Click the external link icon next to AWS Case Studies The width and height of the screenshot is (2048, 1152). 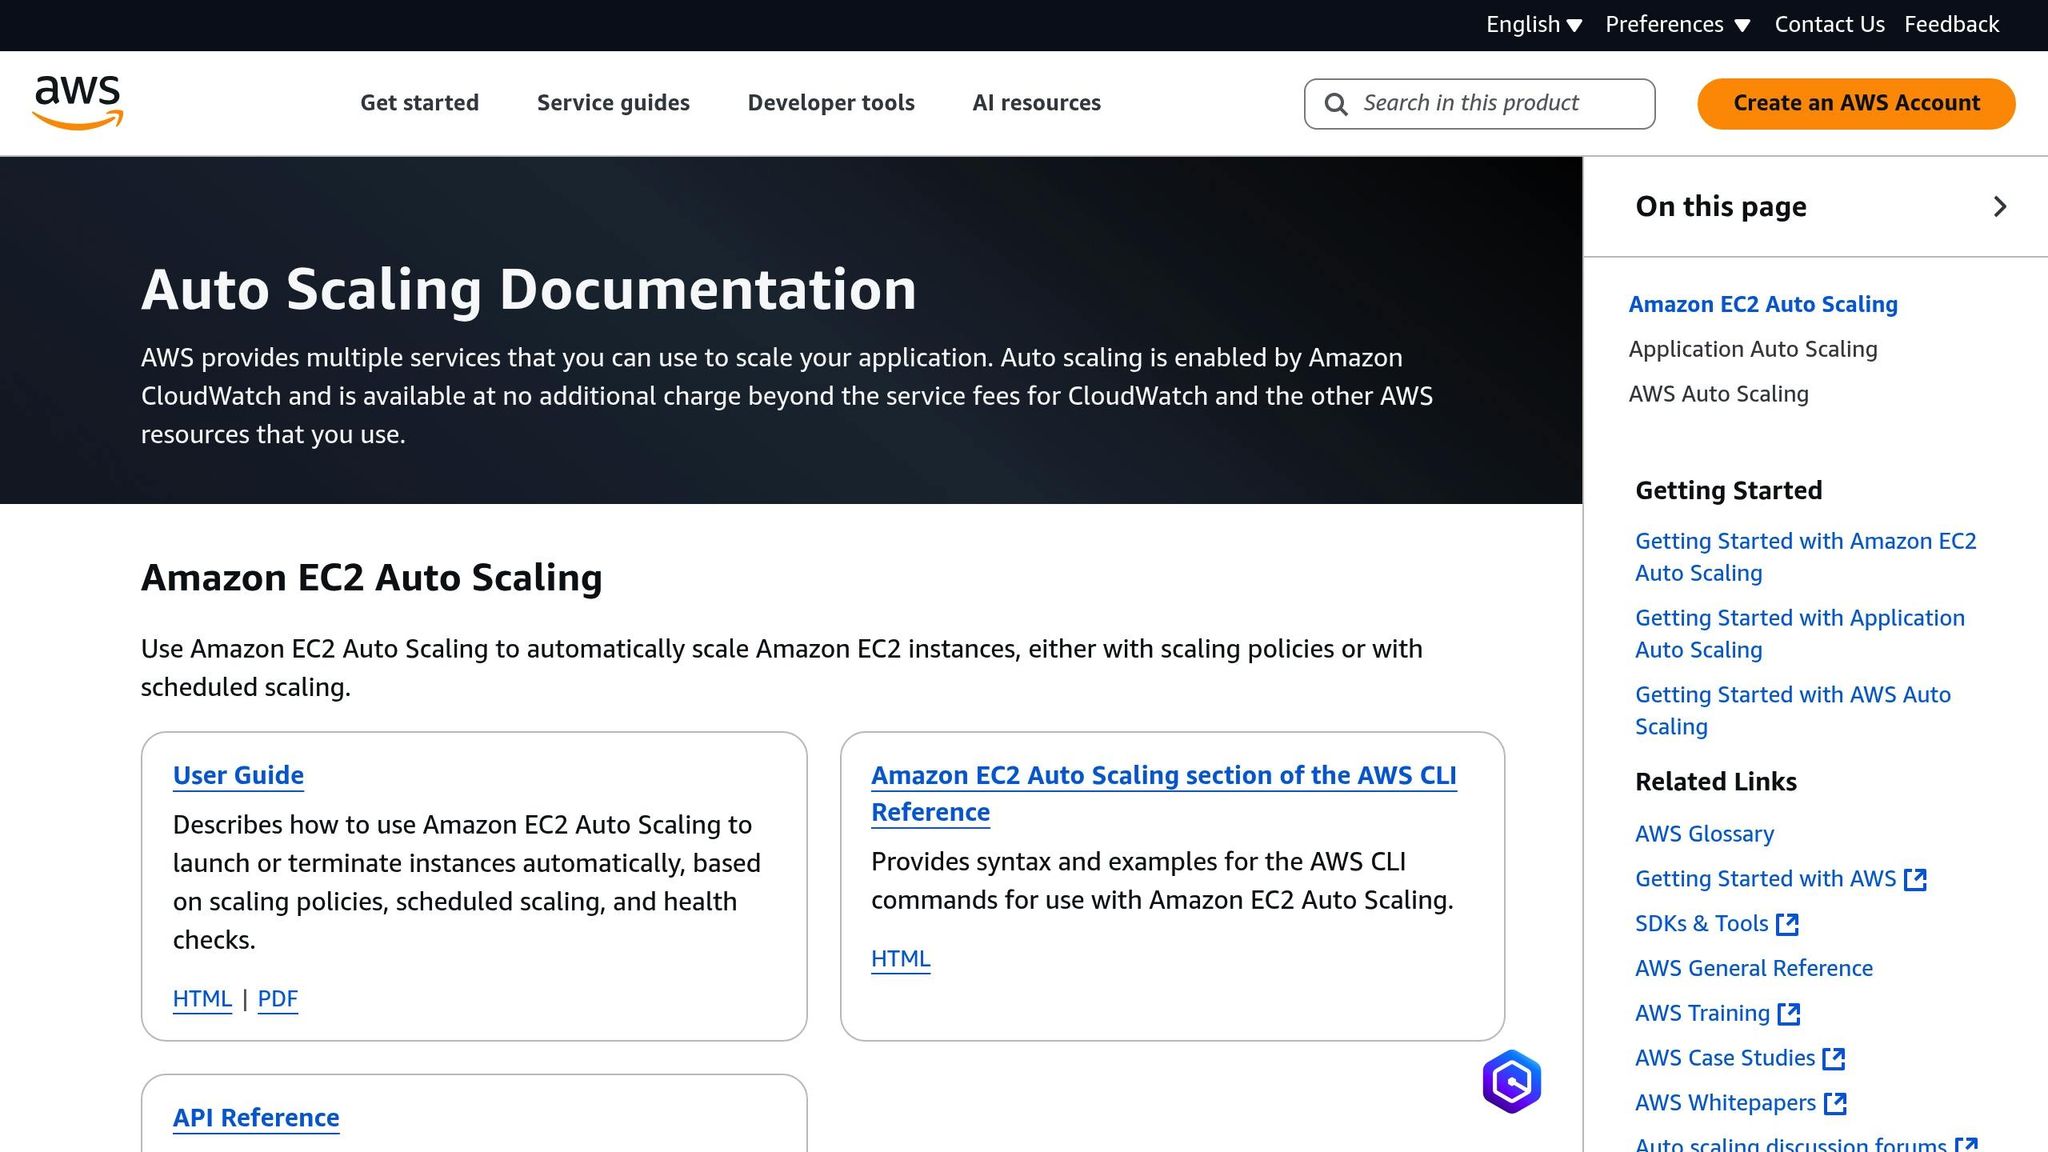pos(1834,1058)
